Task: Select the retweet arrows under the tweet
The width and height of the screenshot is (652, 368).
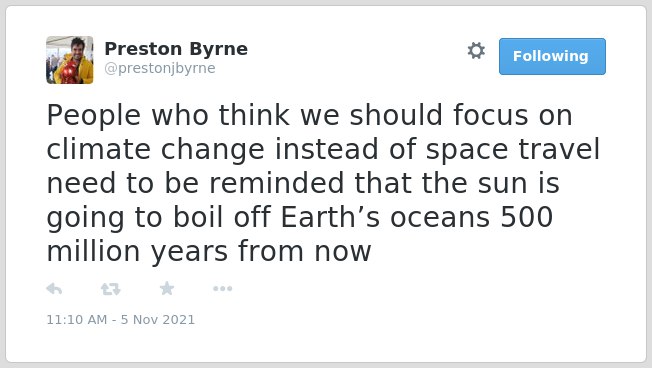Action: coord(111,289)
